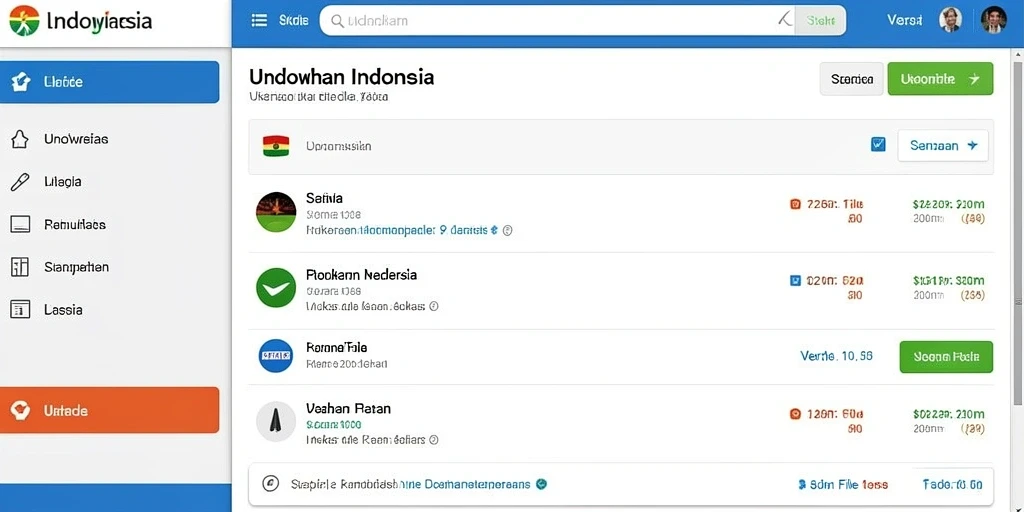Click the info icon in Veahan Ratan row
Viewport: 1024px width, 512px height.
434,440
